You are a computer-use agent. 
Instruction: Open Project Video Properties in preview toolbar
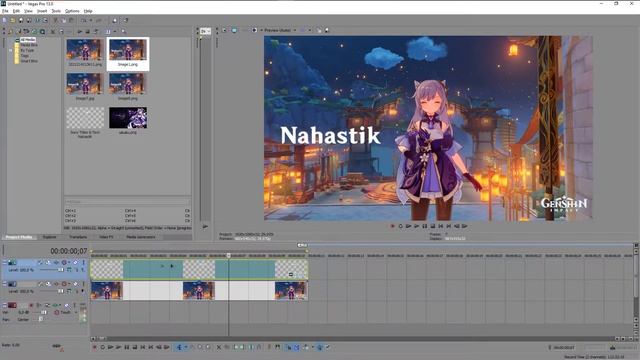coord(224,30)
